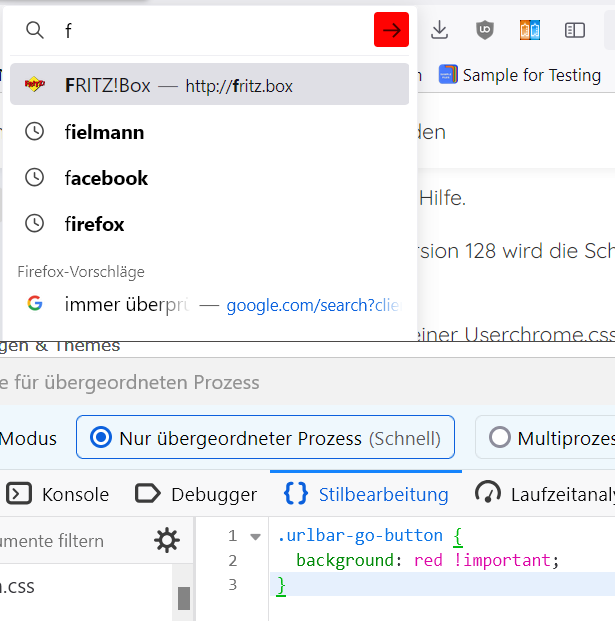The width and height of the screenshot is (615, 621).
Task: Open the Debugger tab
Action: click(196, 493)
